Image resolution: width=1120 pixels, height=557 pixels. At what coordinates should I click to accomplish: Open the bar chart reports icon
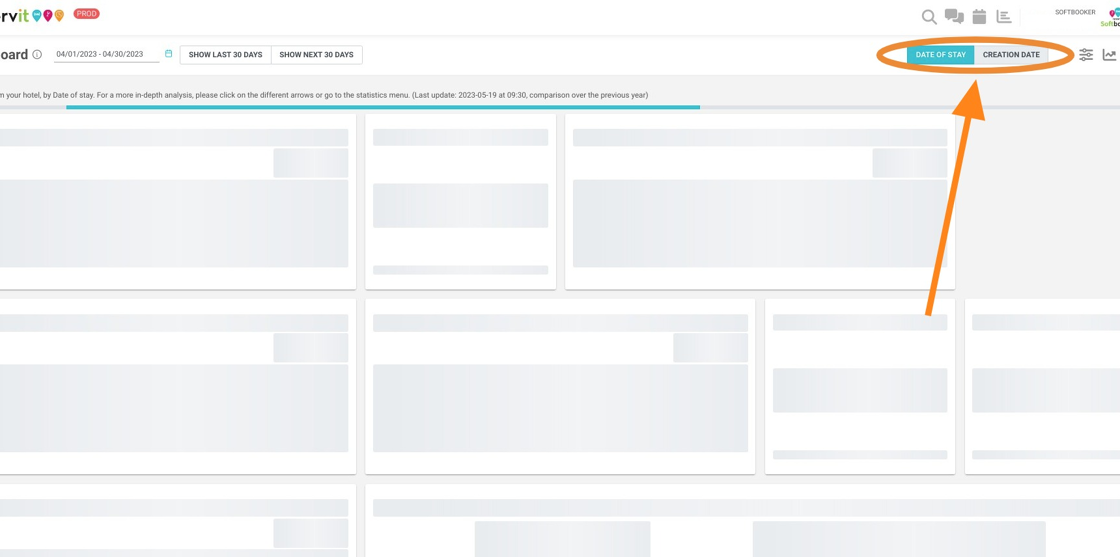(x=1004, y=16)
